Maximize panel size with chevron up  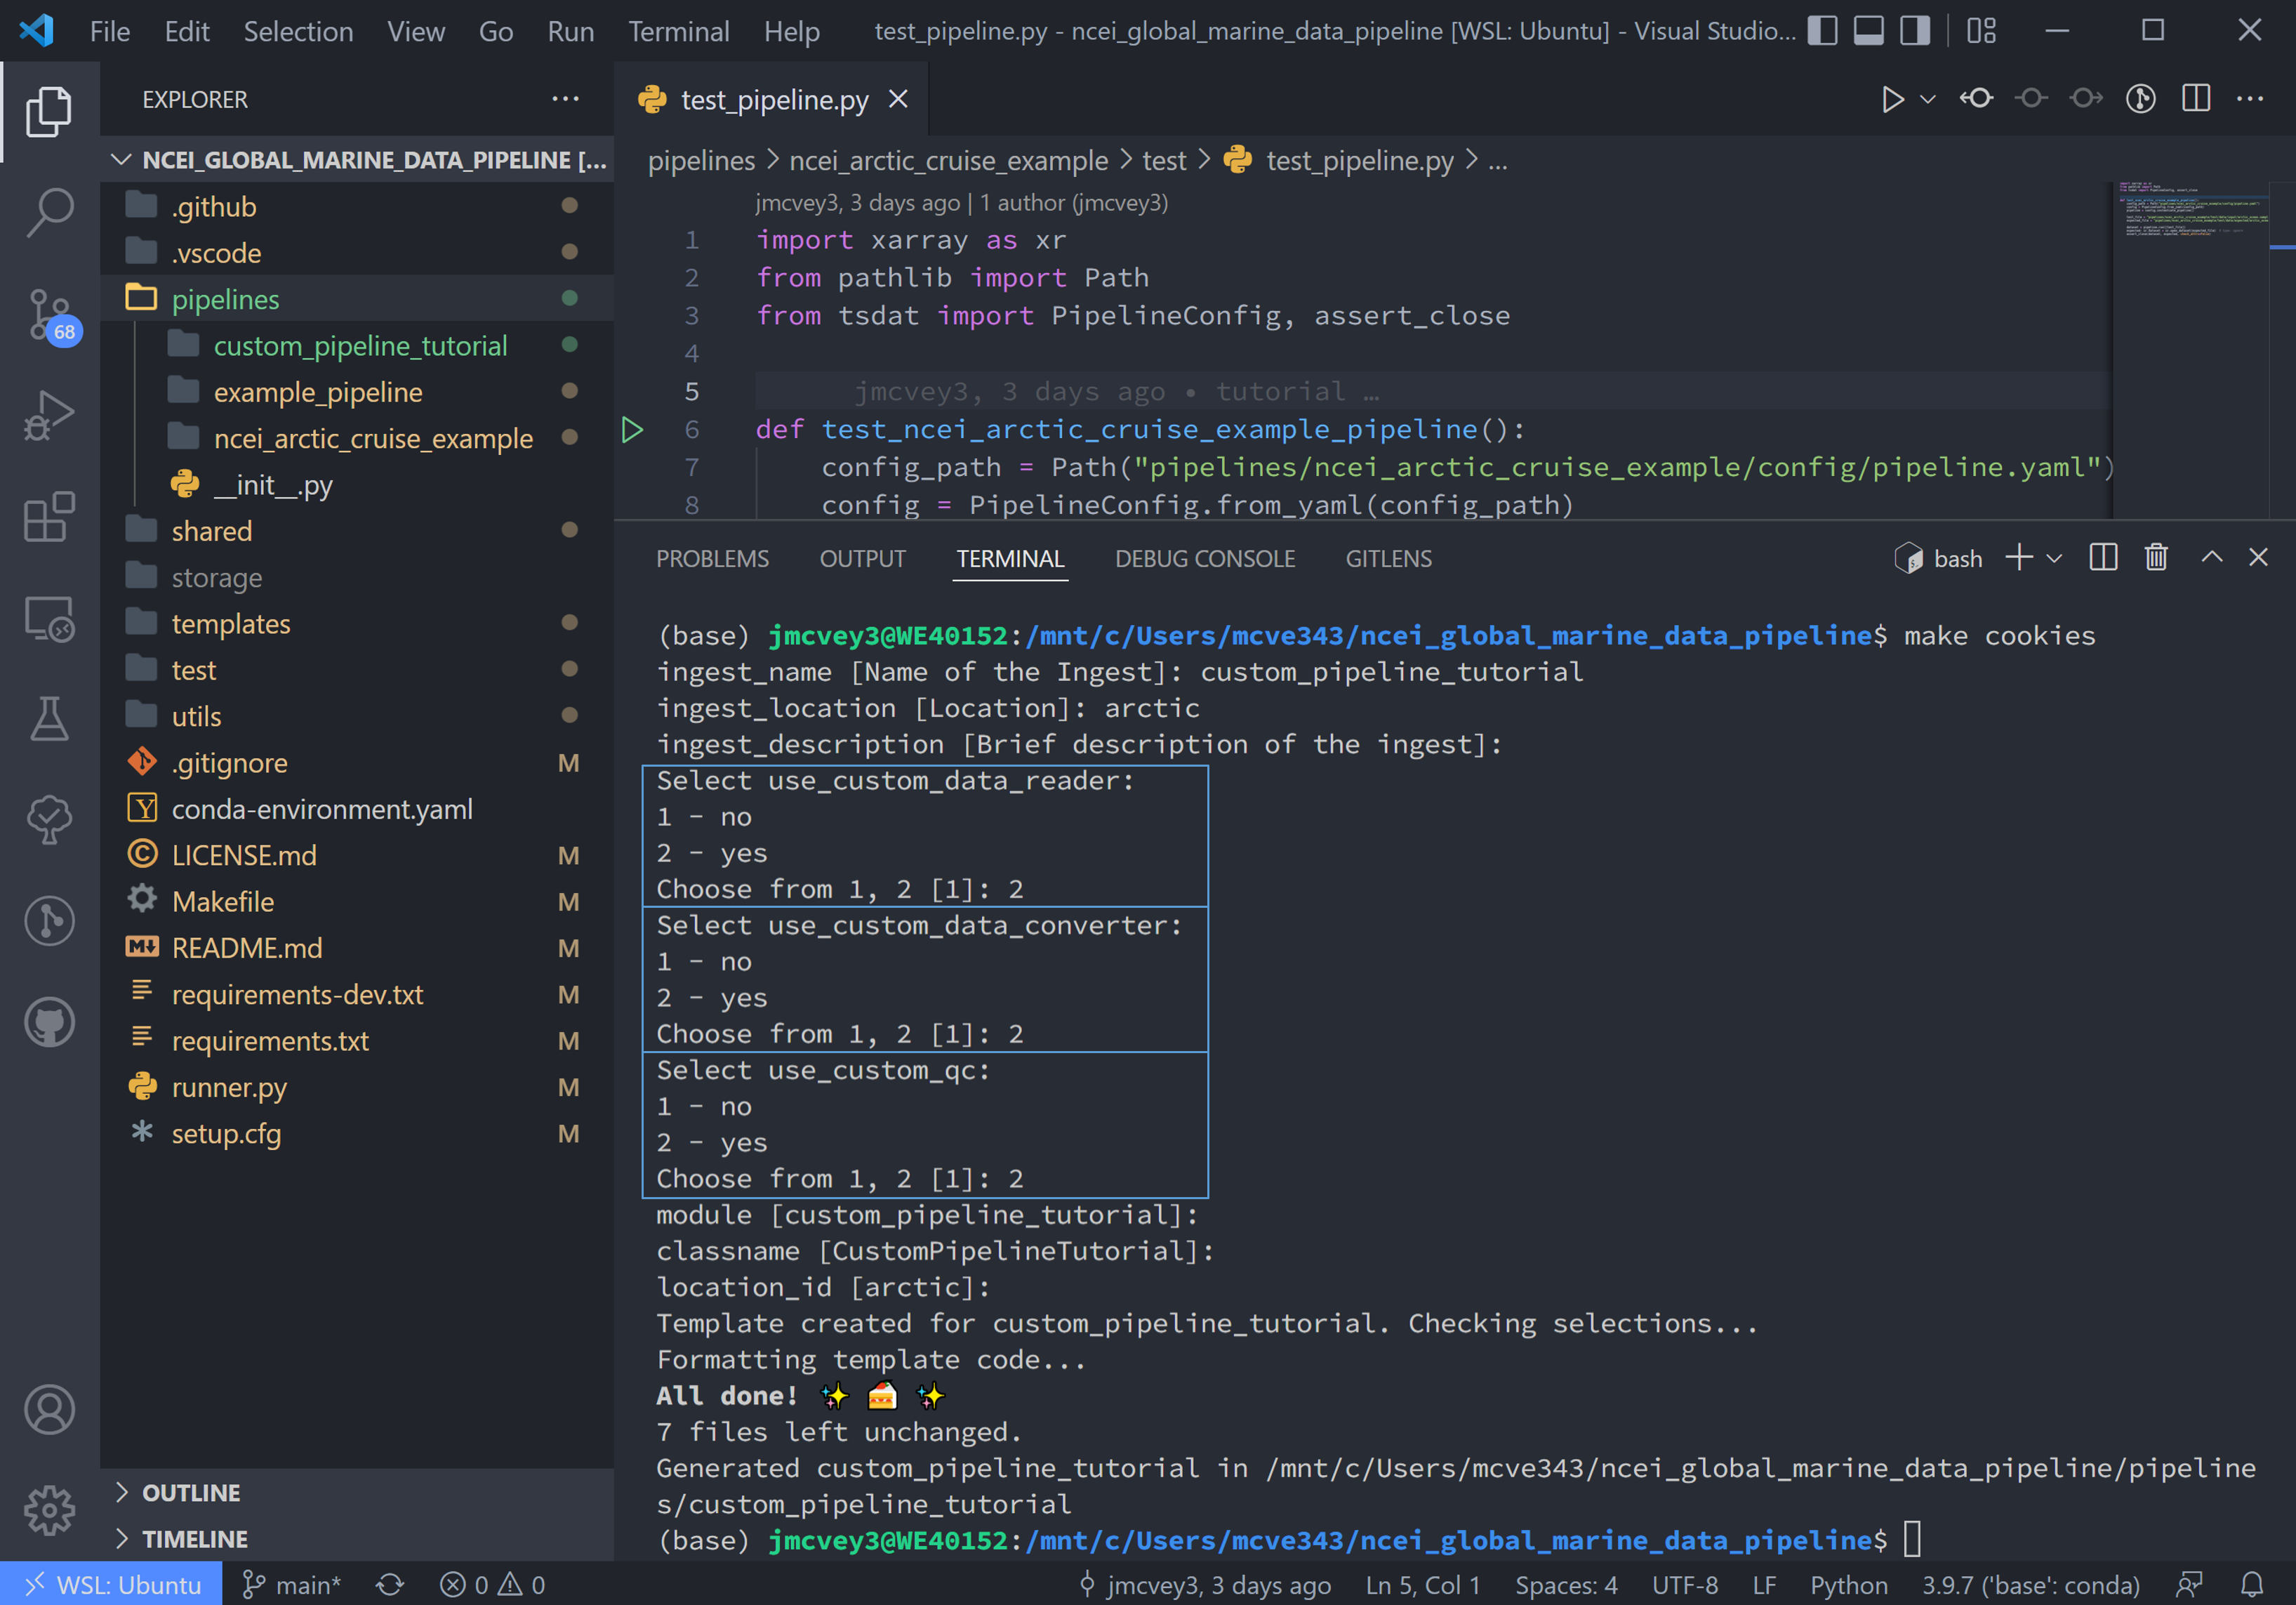click(2212, 558)
